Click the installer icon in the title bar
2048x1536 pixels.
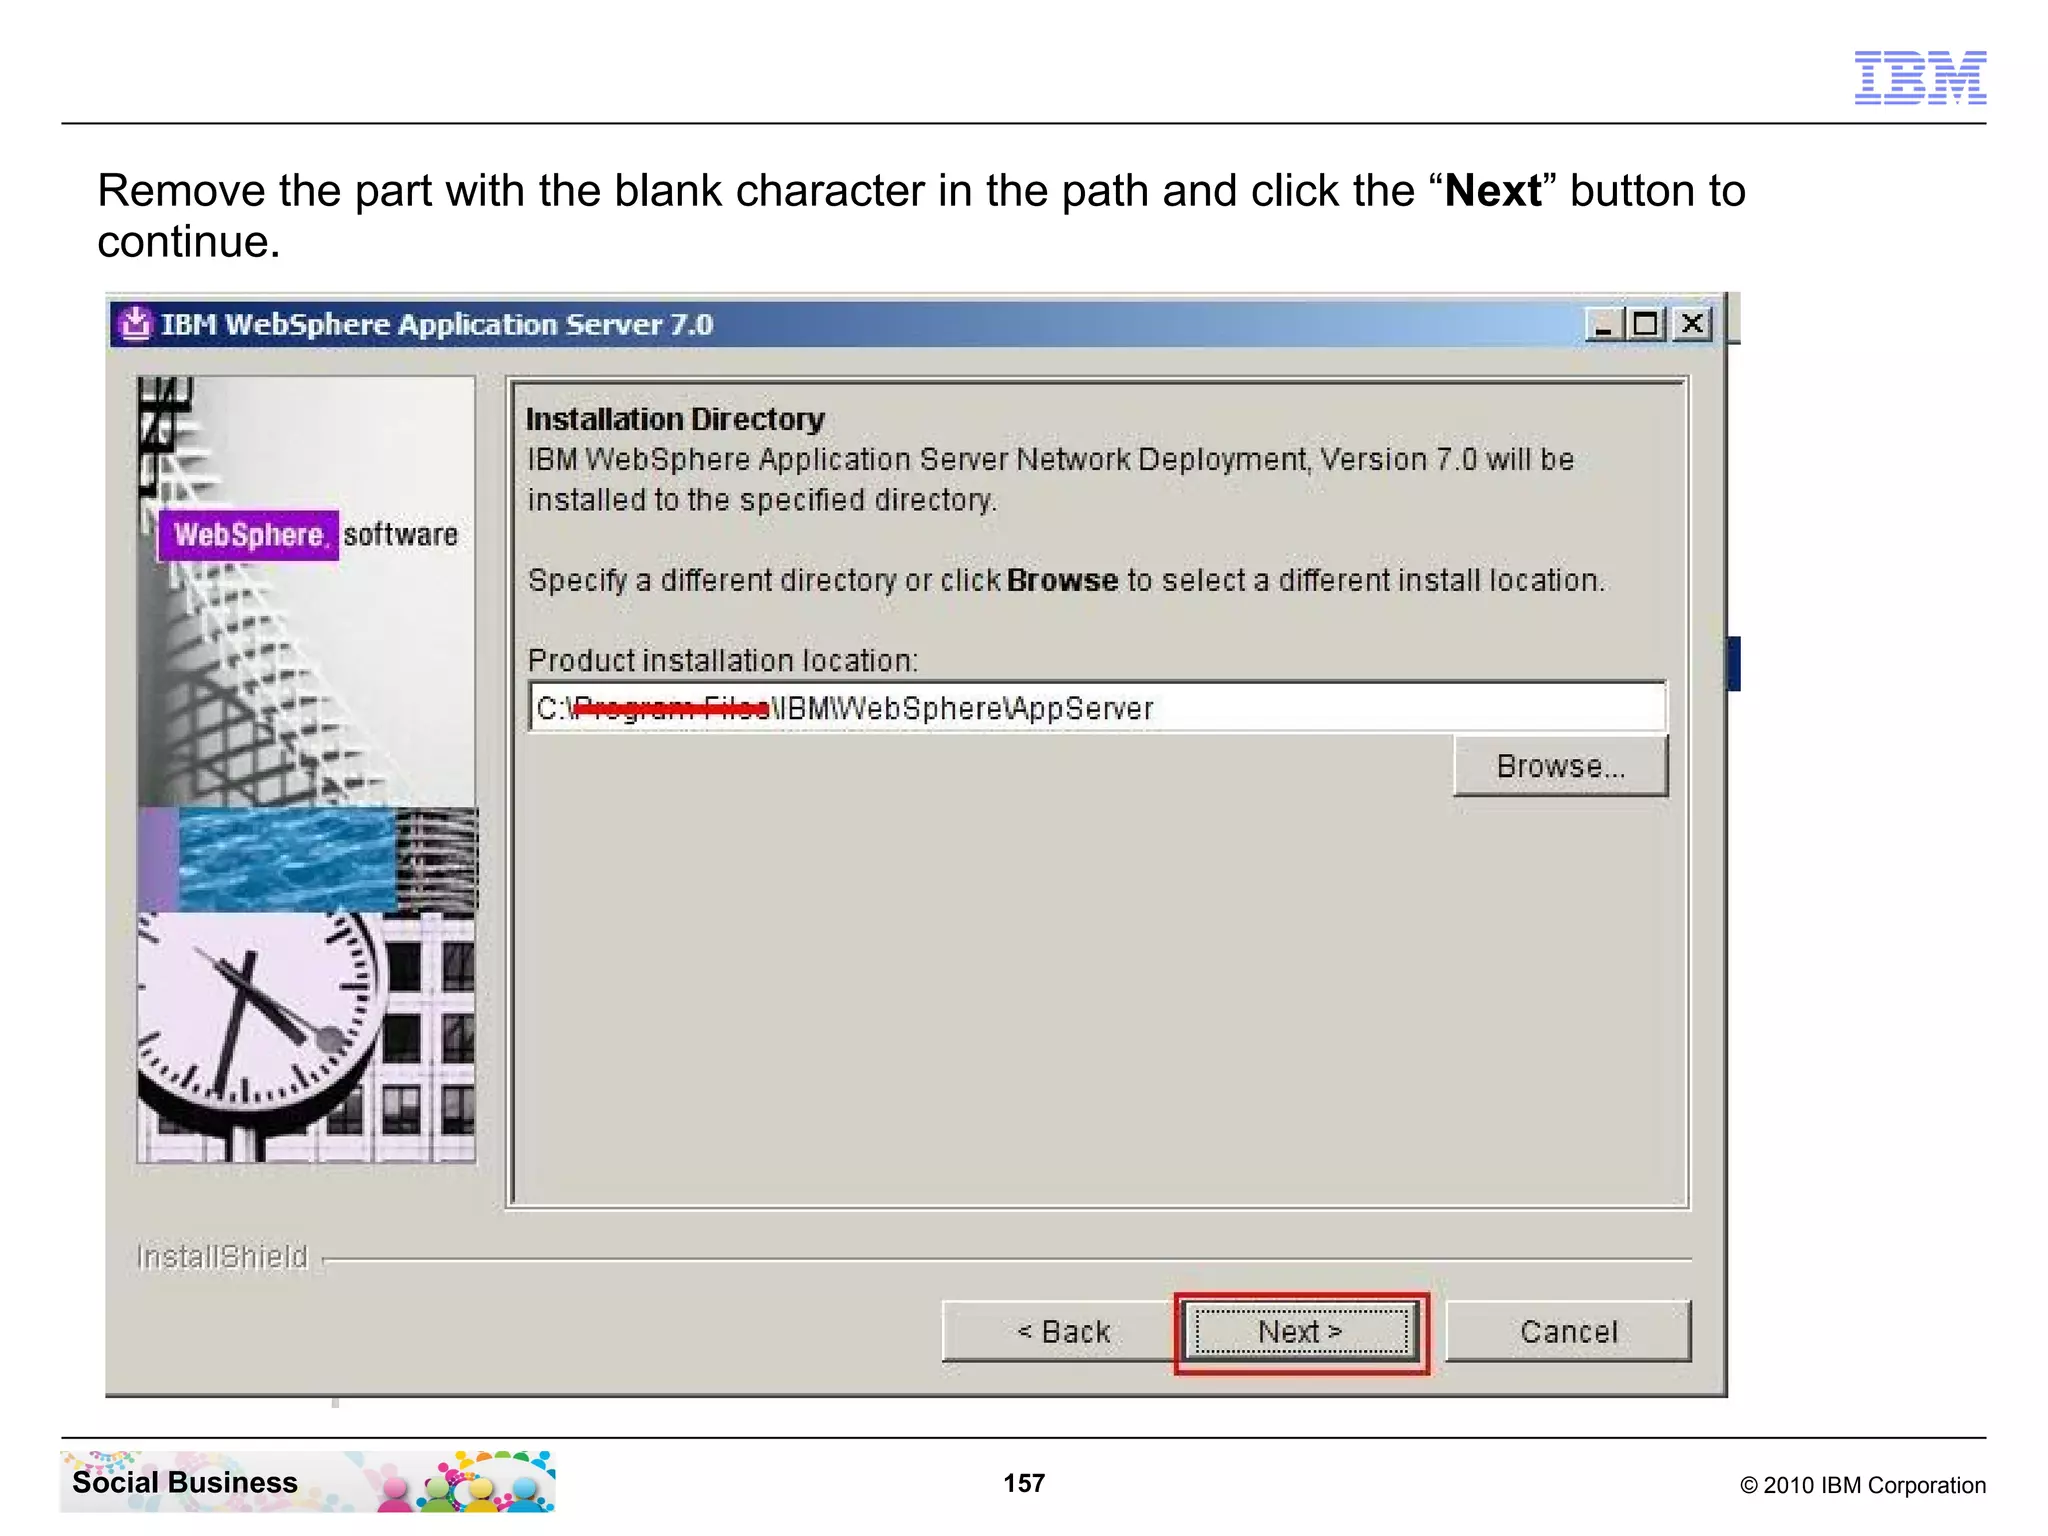coord(135,323)
